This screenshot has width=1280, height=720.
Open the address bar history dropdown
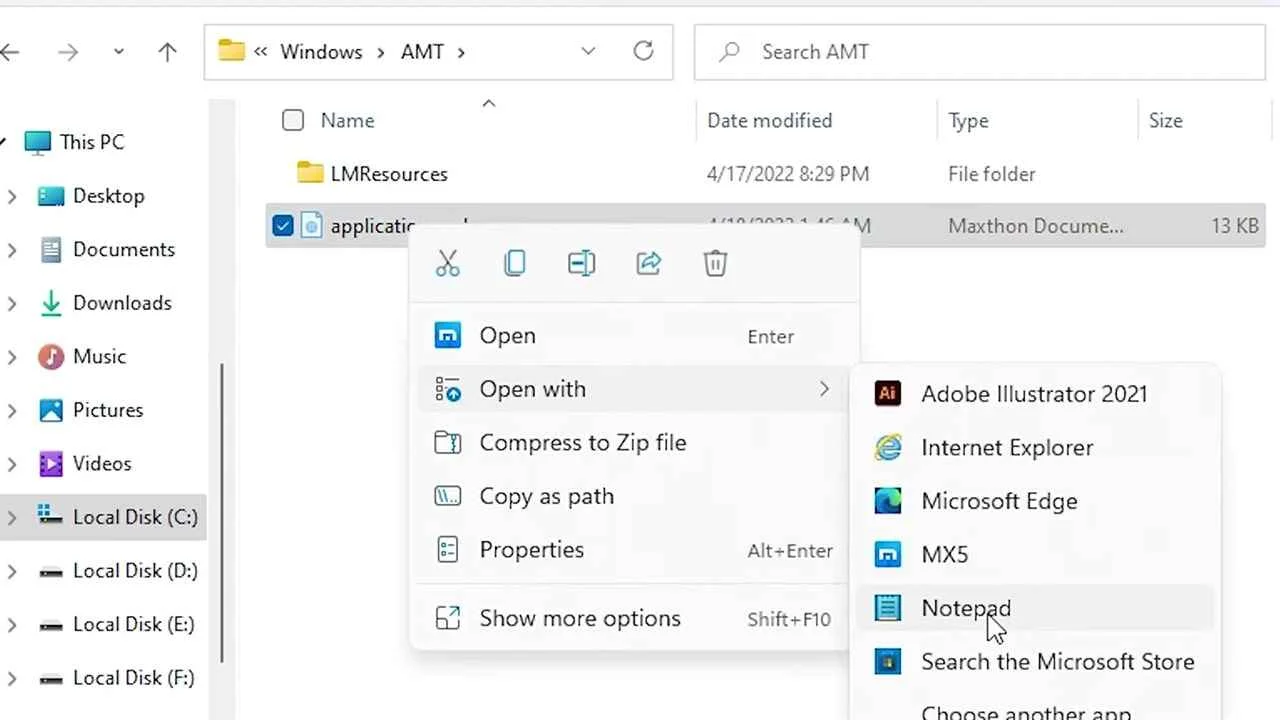588,51
